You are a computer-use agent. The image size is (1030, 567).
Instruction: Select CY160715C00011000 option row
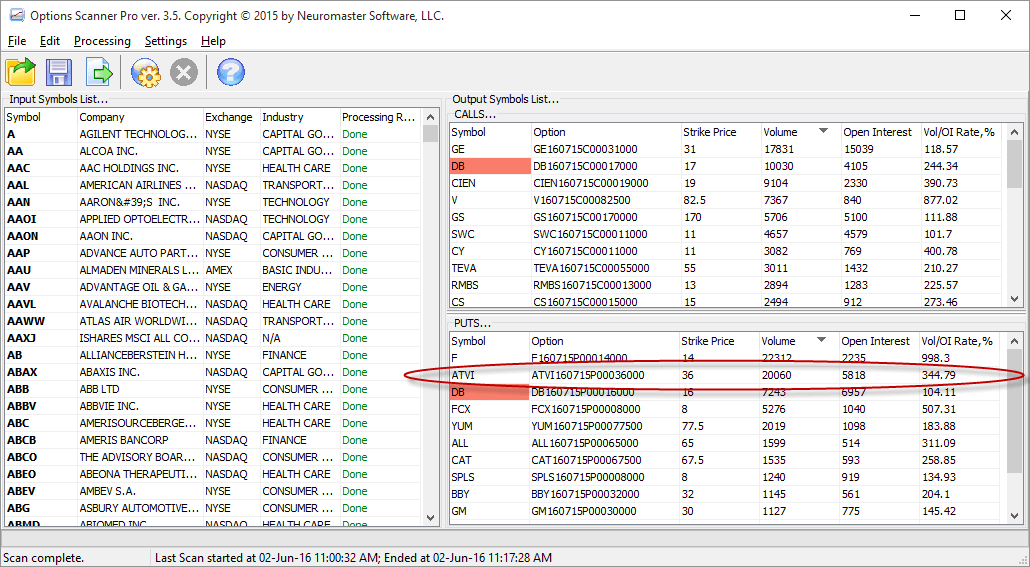[x=726, y=251]
